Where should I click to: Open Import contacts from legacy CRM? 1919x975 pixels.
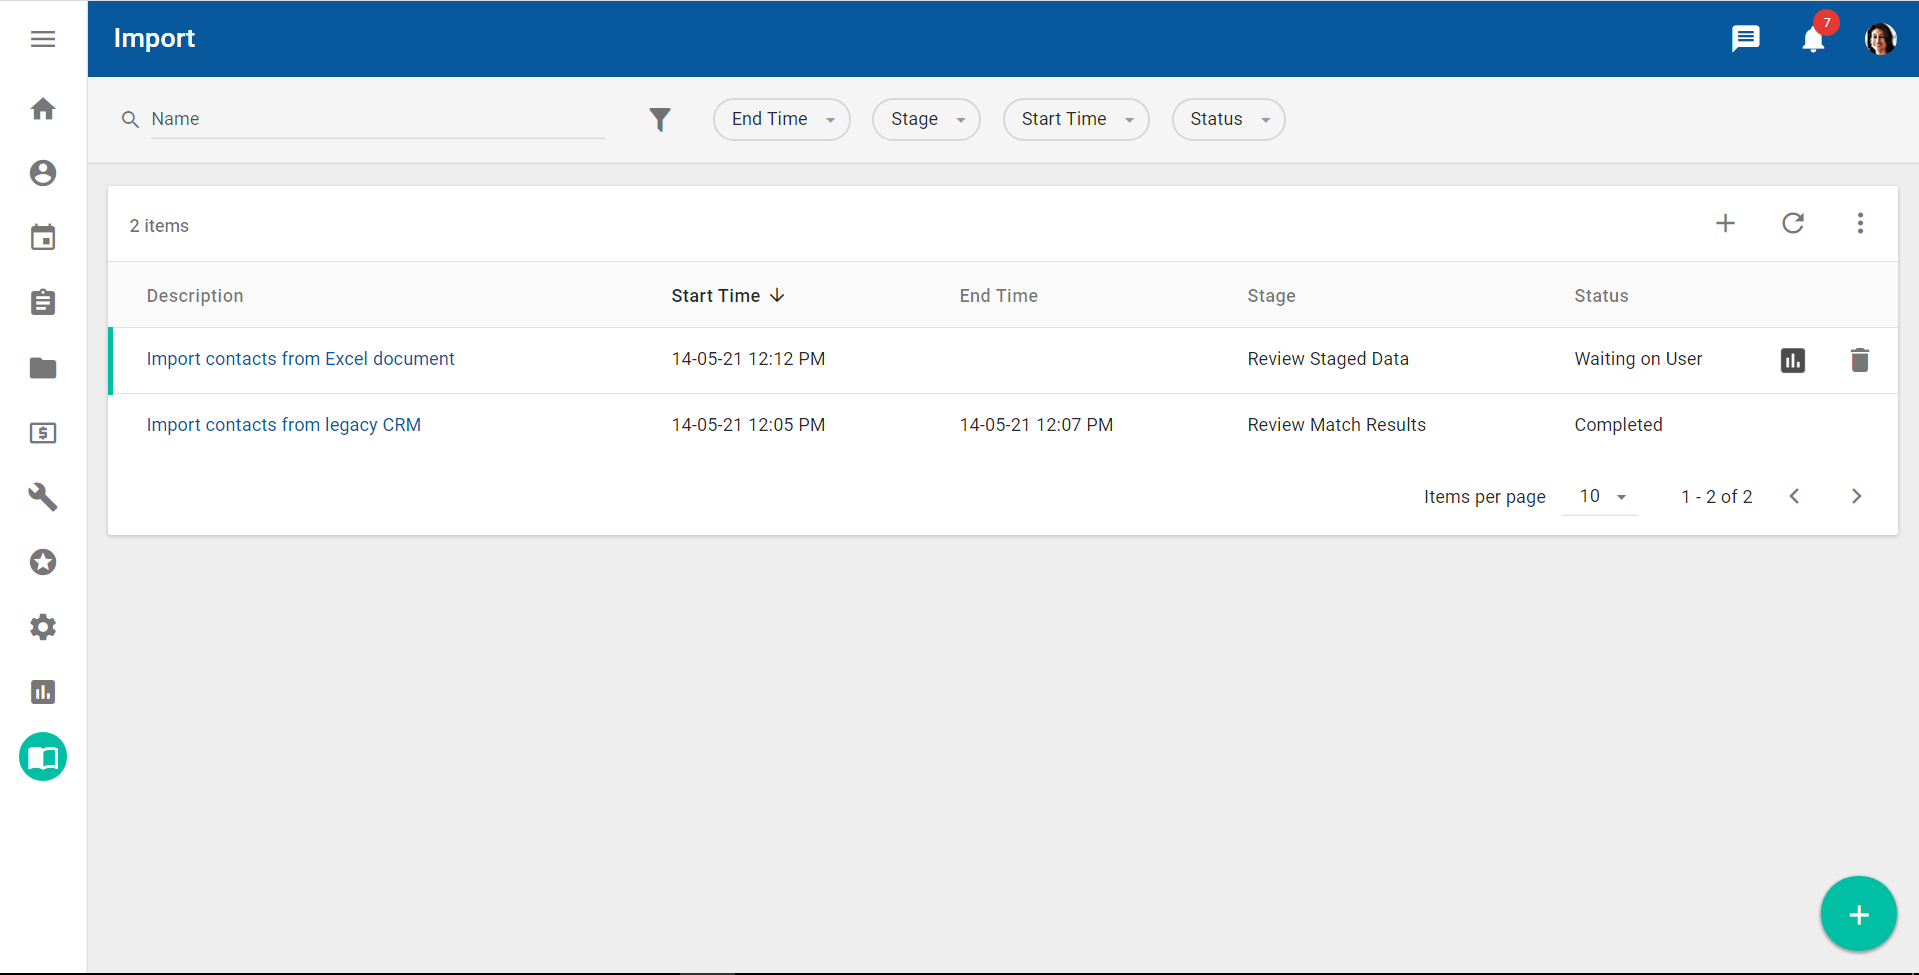click(x=284, y=424)
